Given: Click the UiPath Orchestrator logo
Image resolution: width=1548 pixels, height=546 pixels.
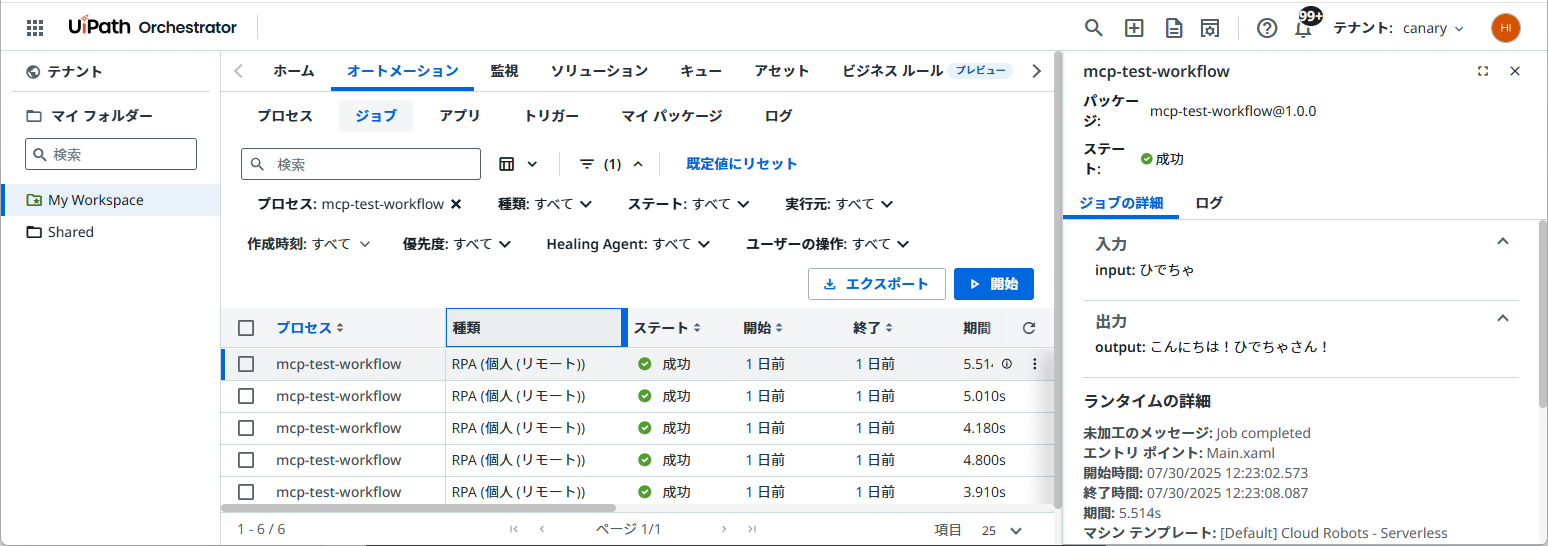Looking at the screenshot, I should pos(153,27).
